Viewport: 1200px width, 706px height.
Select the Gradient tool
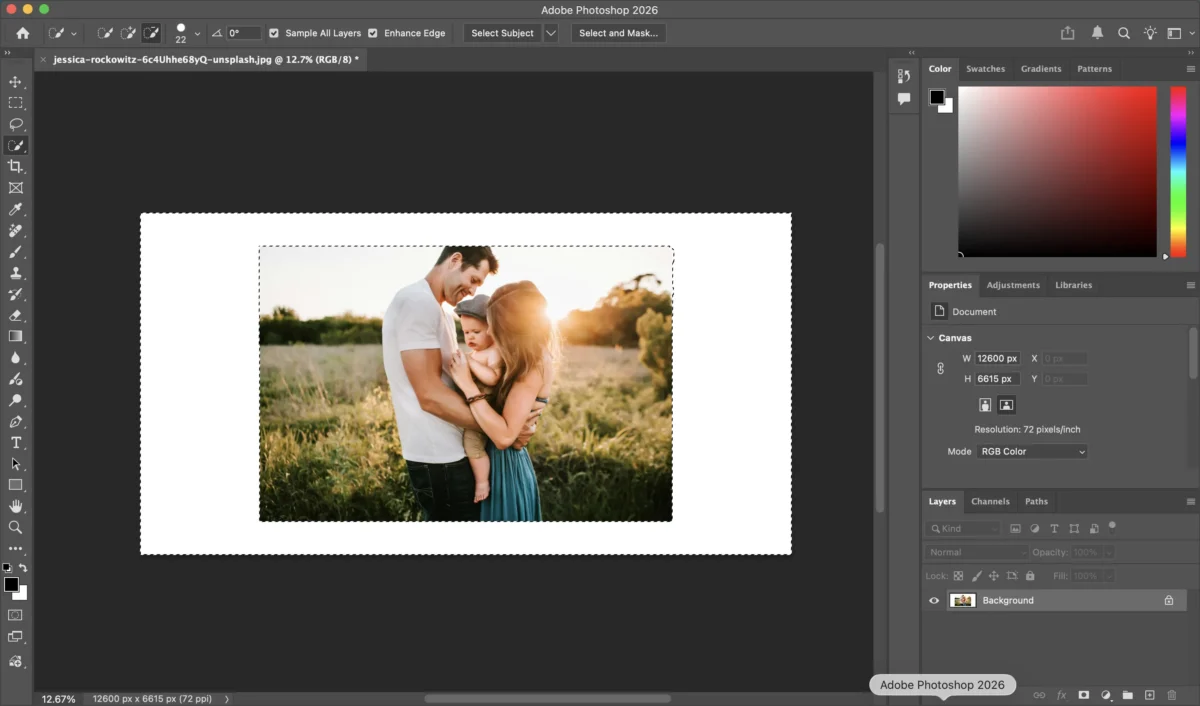coord(15,336)
